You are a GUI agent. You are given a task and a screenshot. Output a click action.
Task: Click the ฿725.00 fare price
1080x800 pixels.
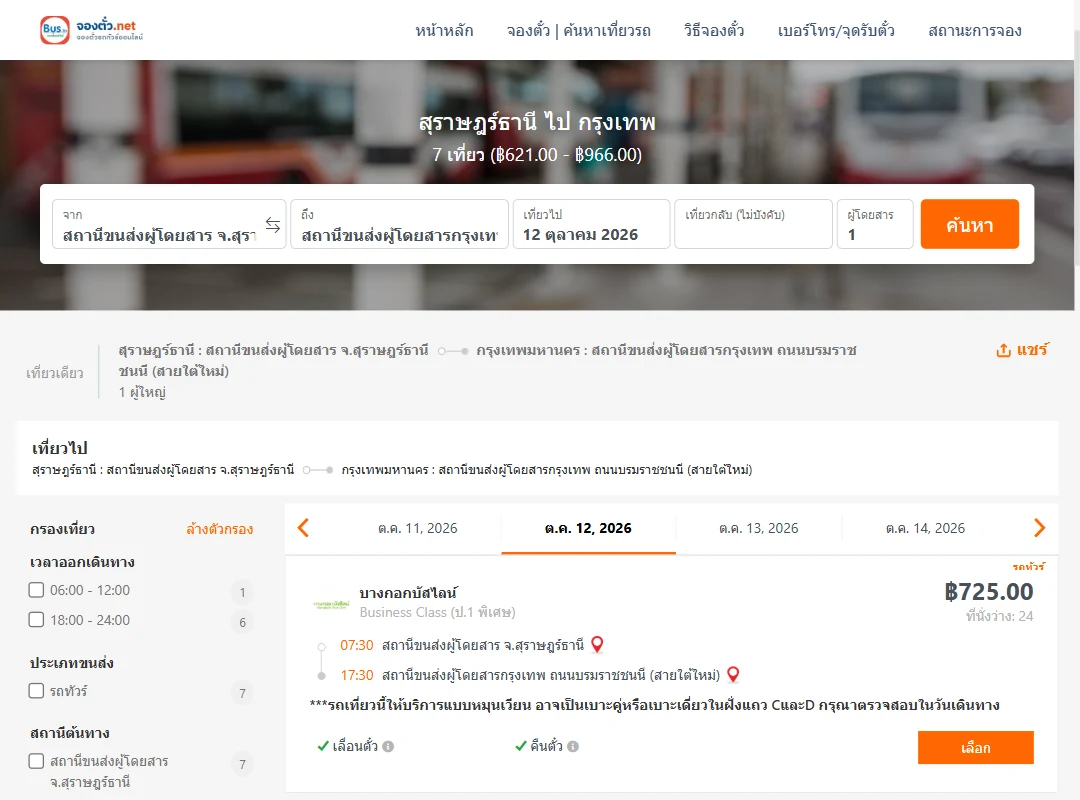click(989, 592)
